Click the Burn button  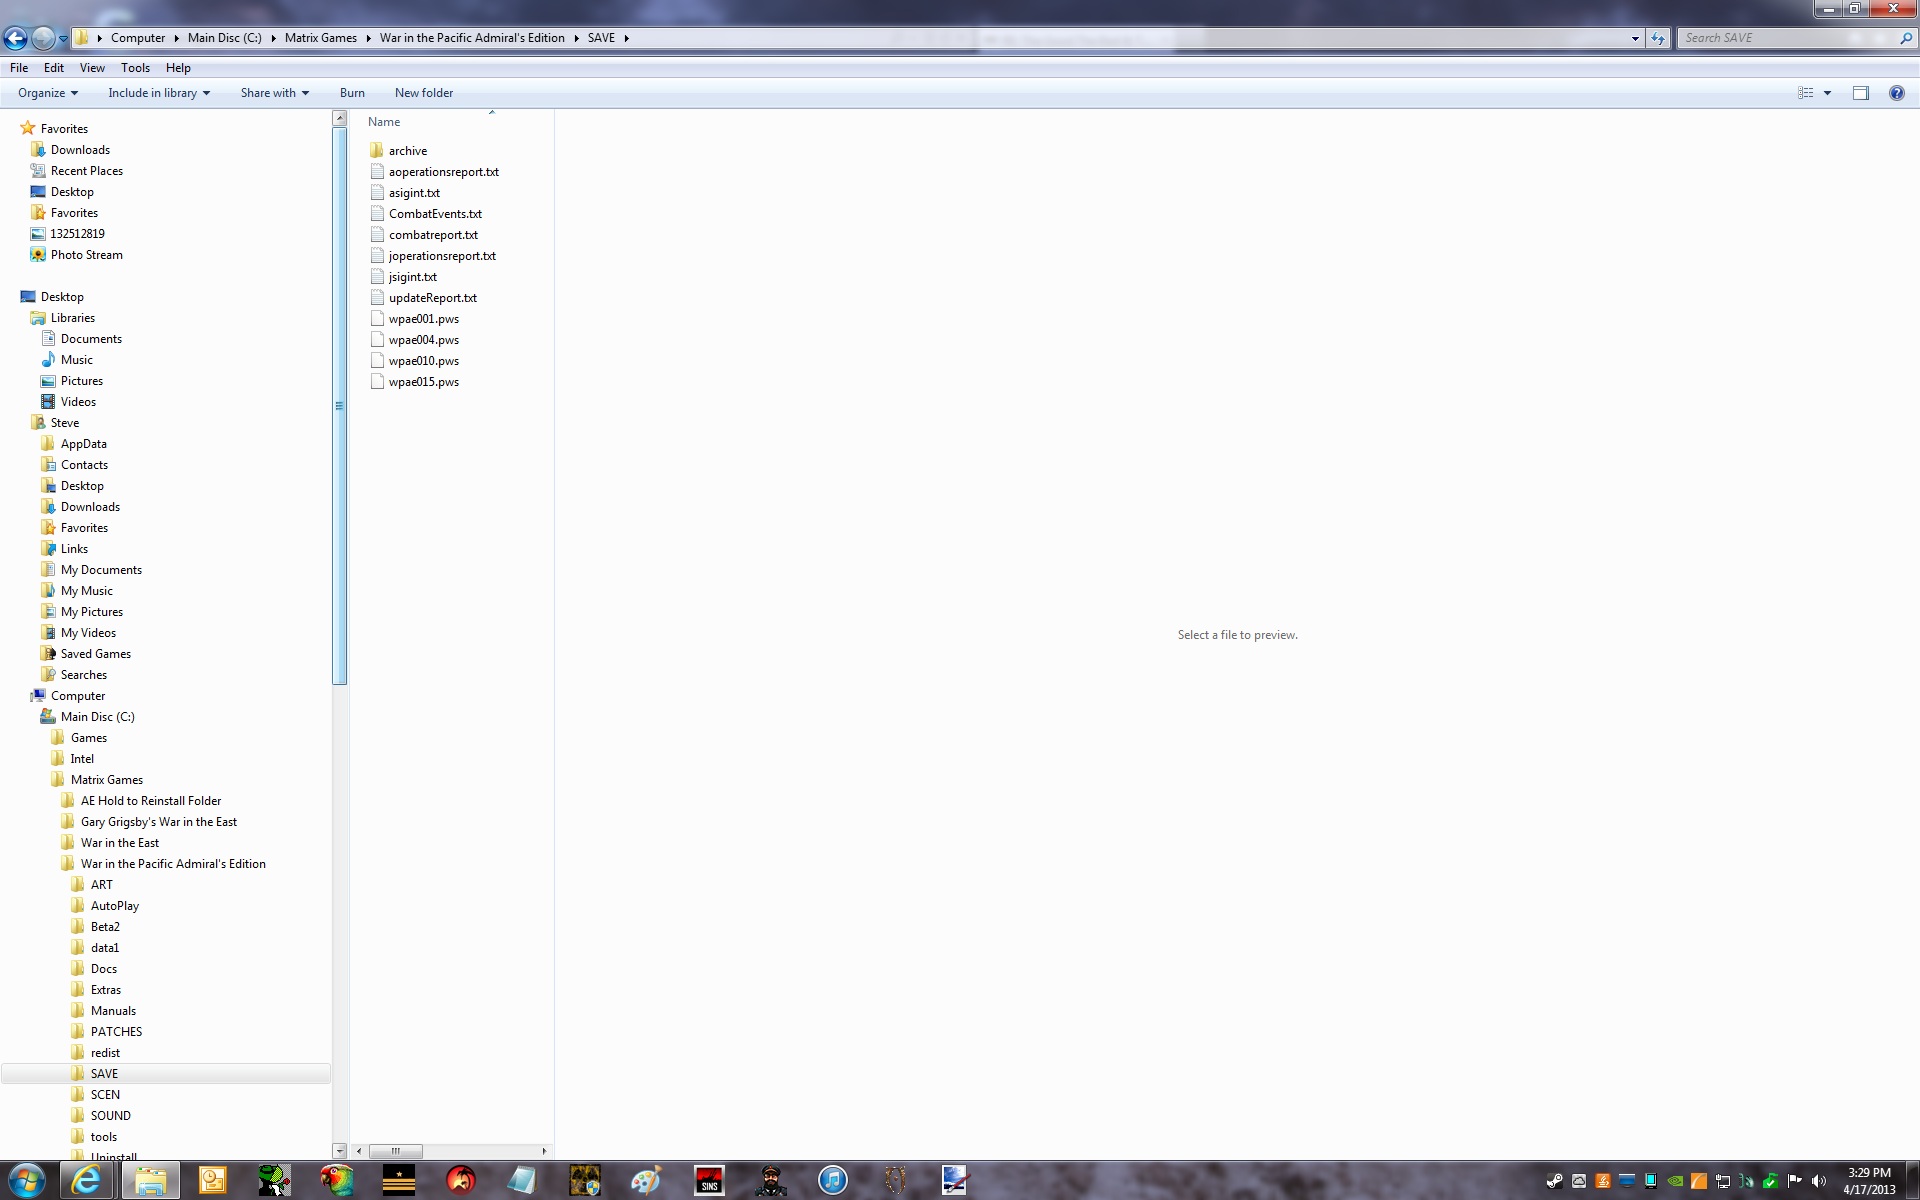point(352,93)
